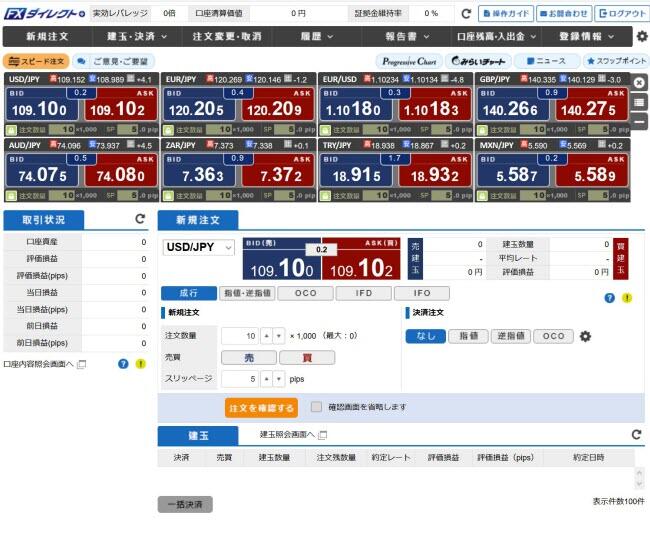
Task: Select 成行 order type tab
Action: [x=189, y=293]
